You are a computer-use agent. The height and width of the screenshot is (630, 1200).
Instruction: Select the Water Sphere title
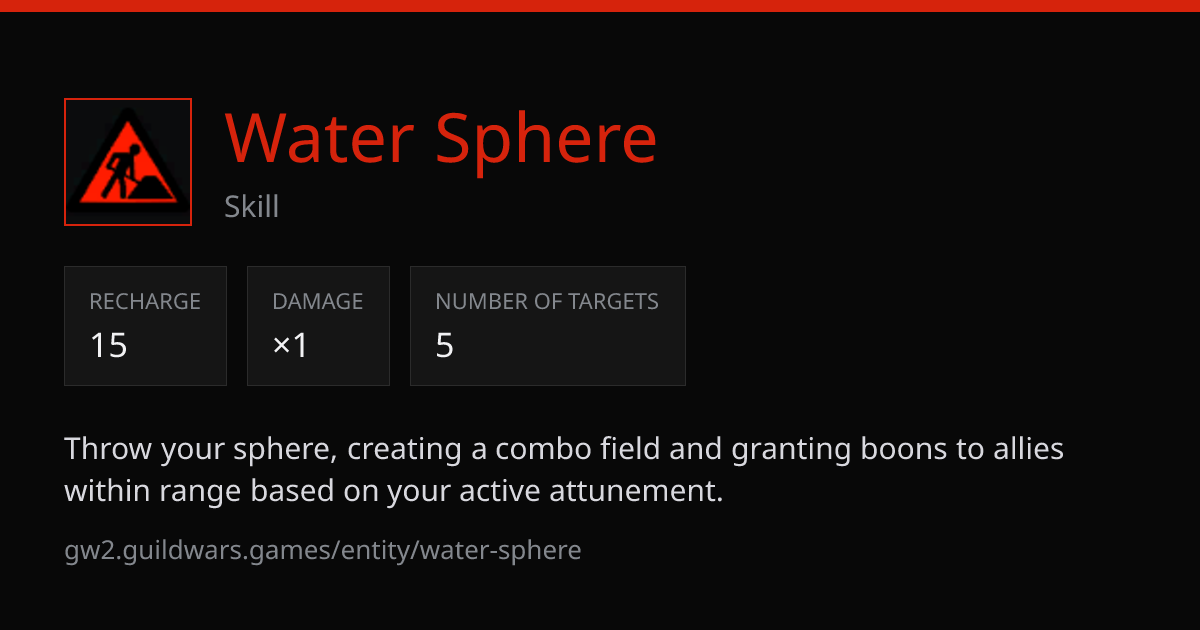(441, 138)
